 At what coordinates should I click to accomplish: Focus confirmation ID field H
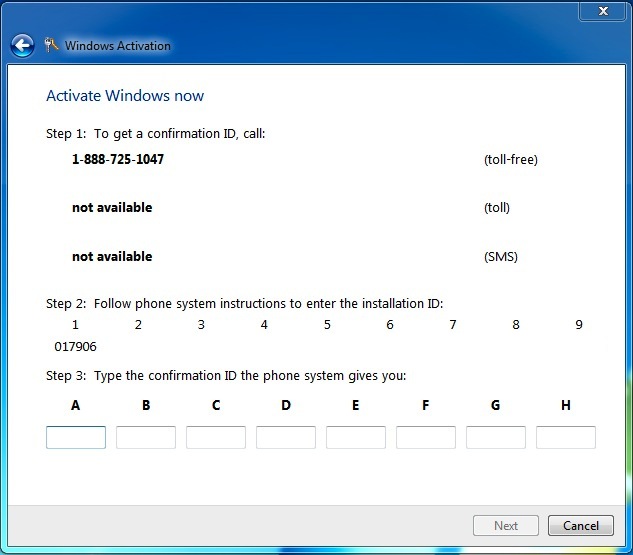click(566, 437)
